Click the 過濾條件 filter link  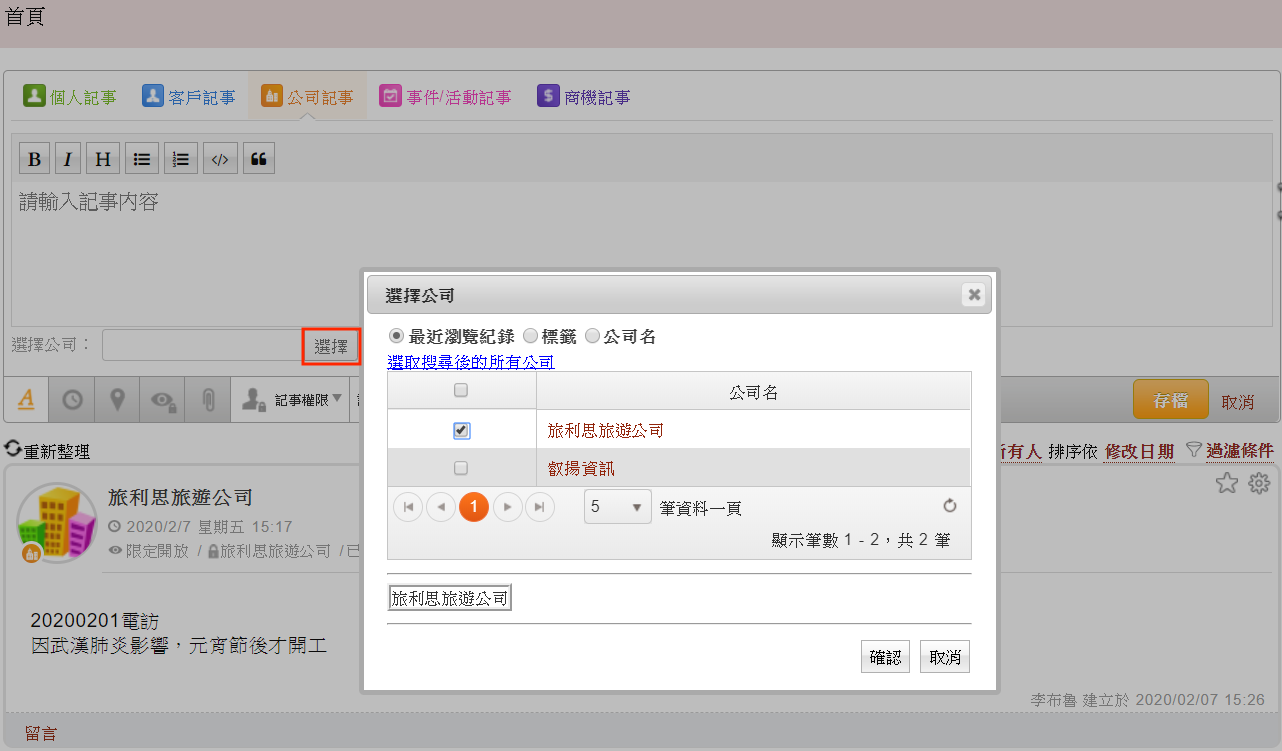point(1240,451)
